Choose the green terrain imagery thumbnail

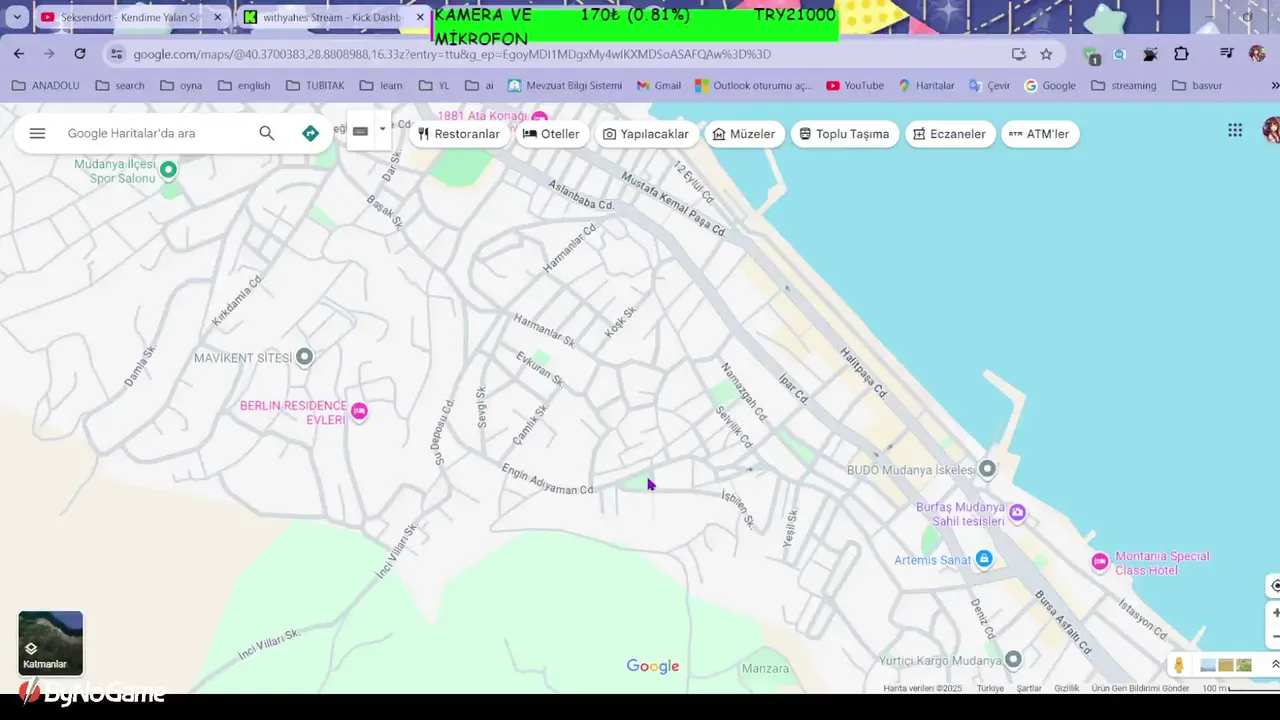click(x=1244, y=665)
